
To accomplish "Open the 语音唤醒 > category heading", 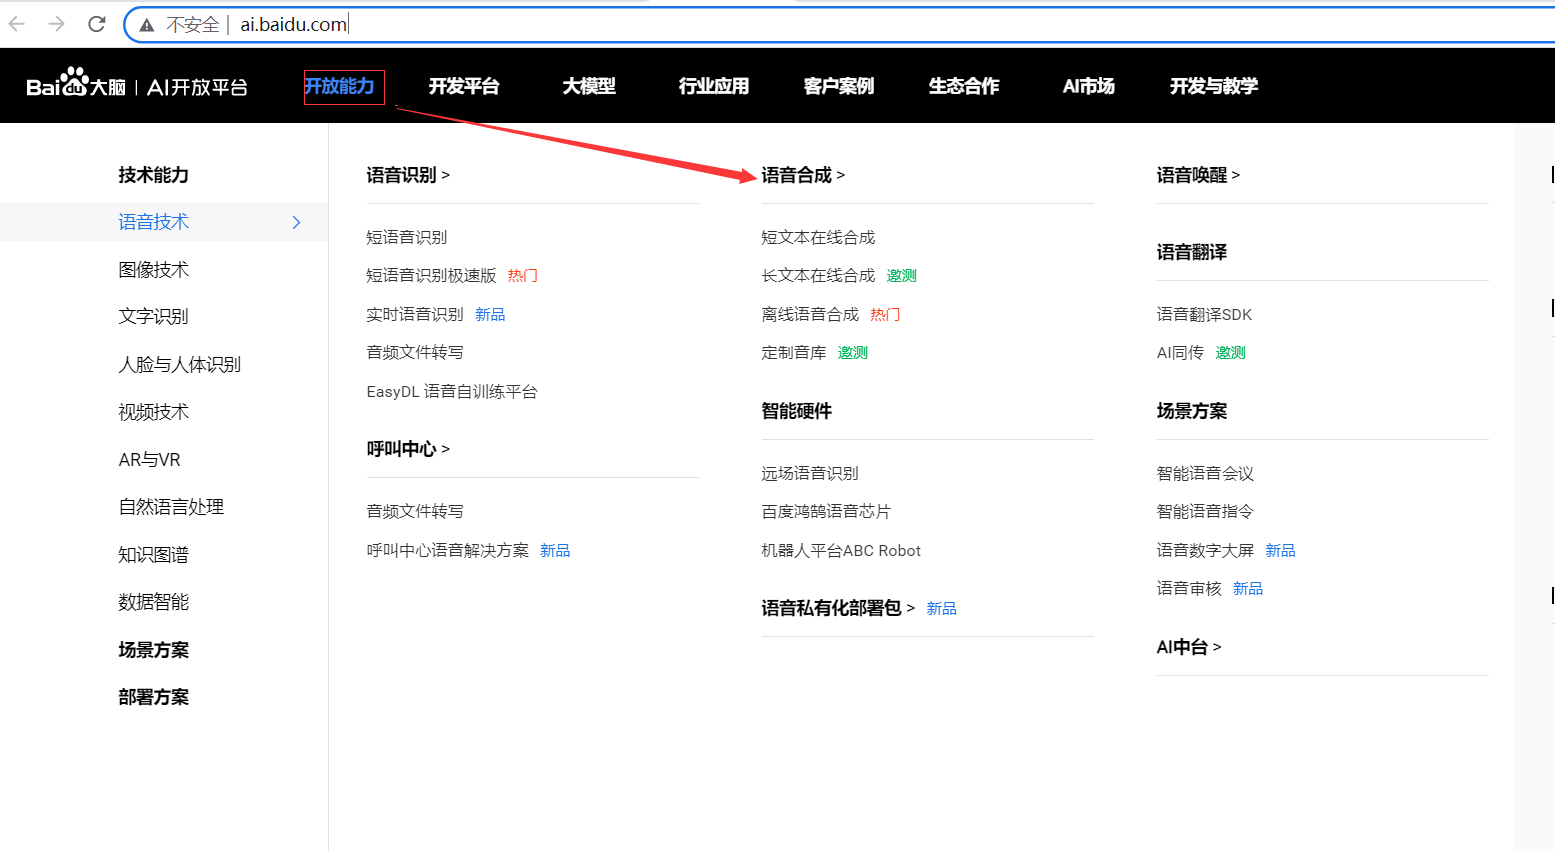I will (1198, 175).
